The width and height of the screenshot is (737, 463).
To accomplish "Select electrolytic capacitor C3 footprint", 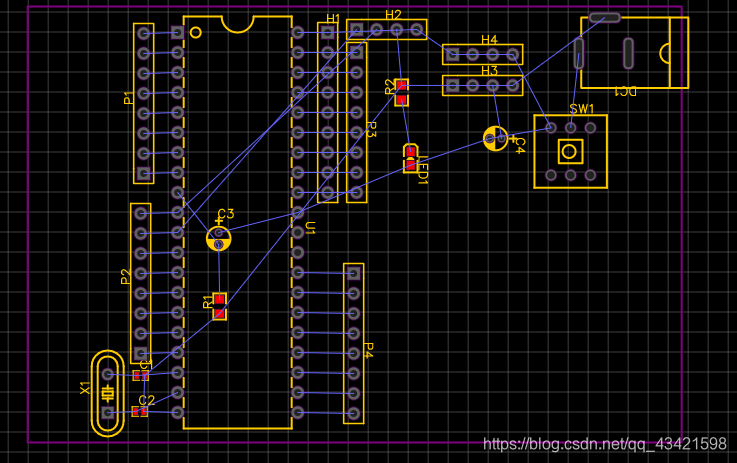I will (x=219, y=238).
